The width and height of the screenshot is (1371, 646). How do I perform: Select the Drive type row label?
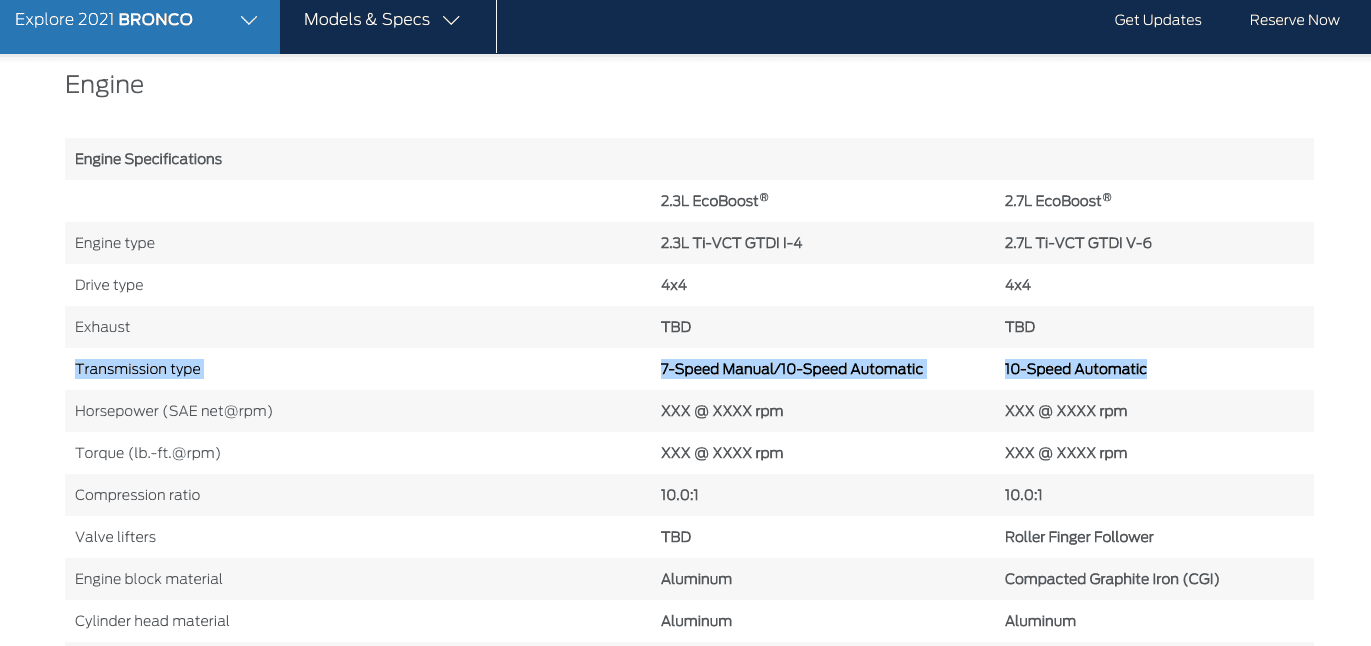pos(109,285)
